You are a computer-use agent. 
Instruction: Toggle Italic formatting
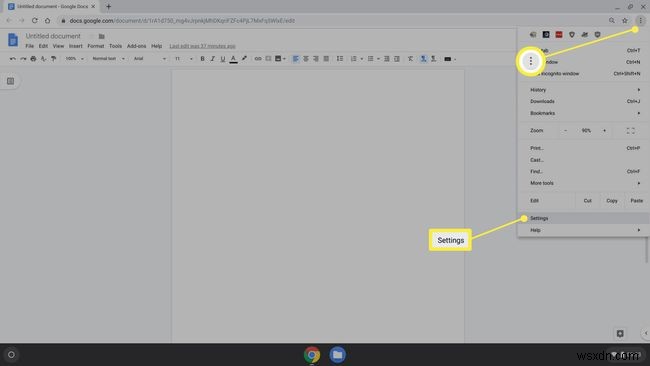(x=213, y=59)
